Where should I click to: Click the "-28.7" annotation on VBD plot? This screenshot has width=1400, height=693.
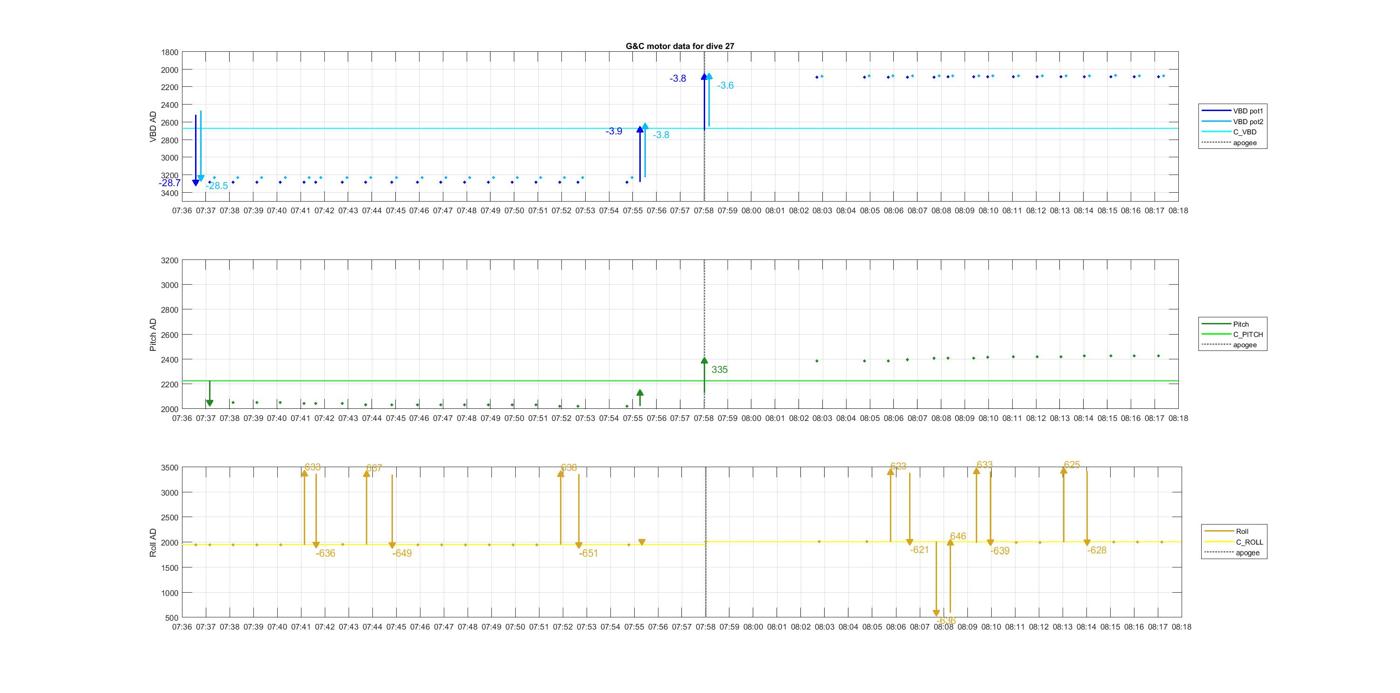click(x=170, y=183)
